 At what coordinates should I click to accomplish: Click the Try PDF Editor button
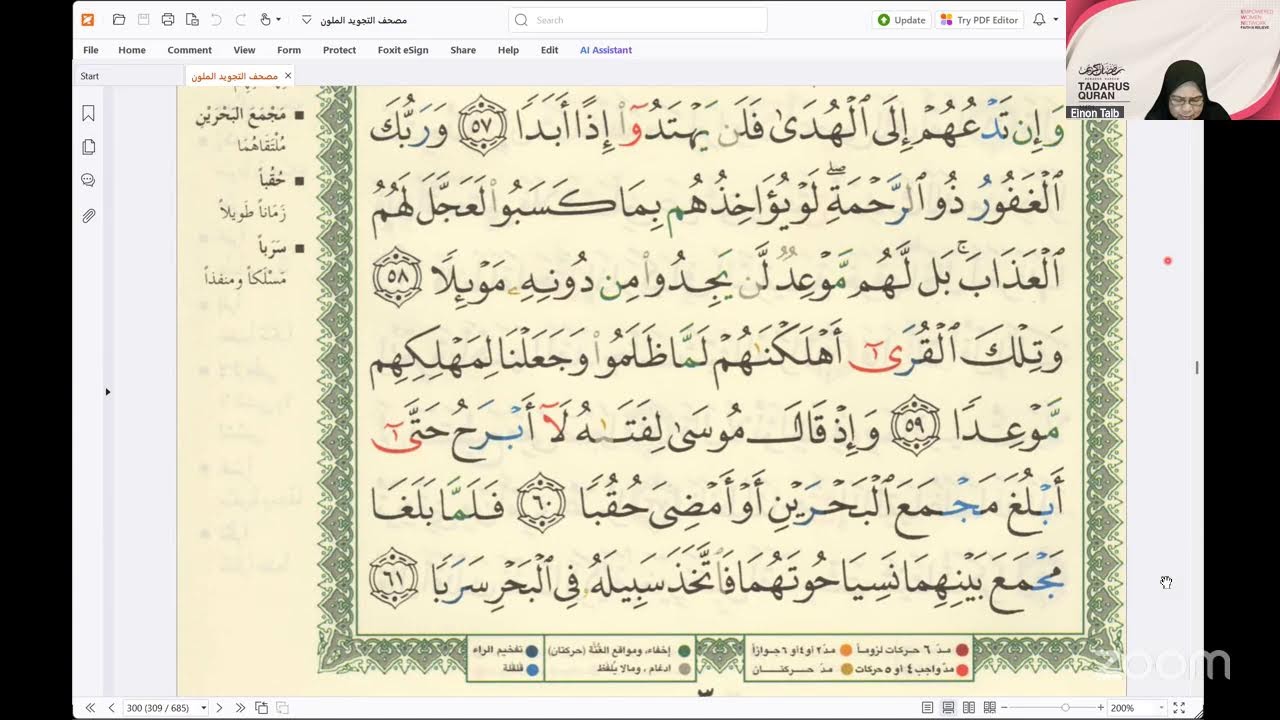[979, 20]
